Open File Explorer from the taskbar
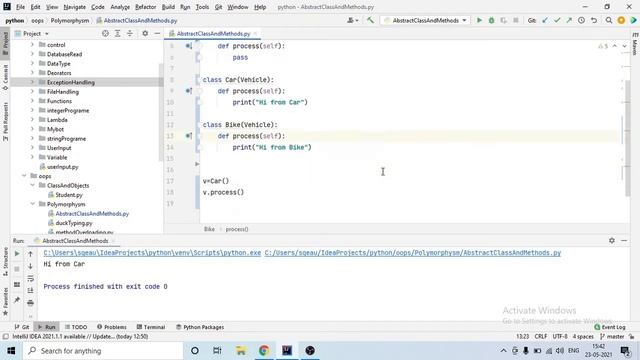Viewport: 640px width, 360px height. 241,351
